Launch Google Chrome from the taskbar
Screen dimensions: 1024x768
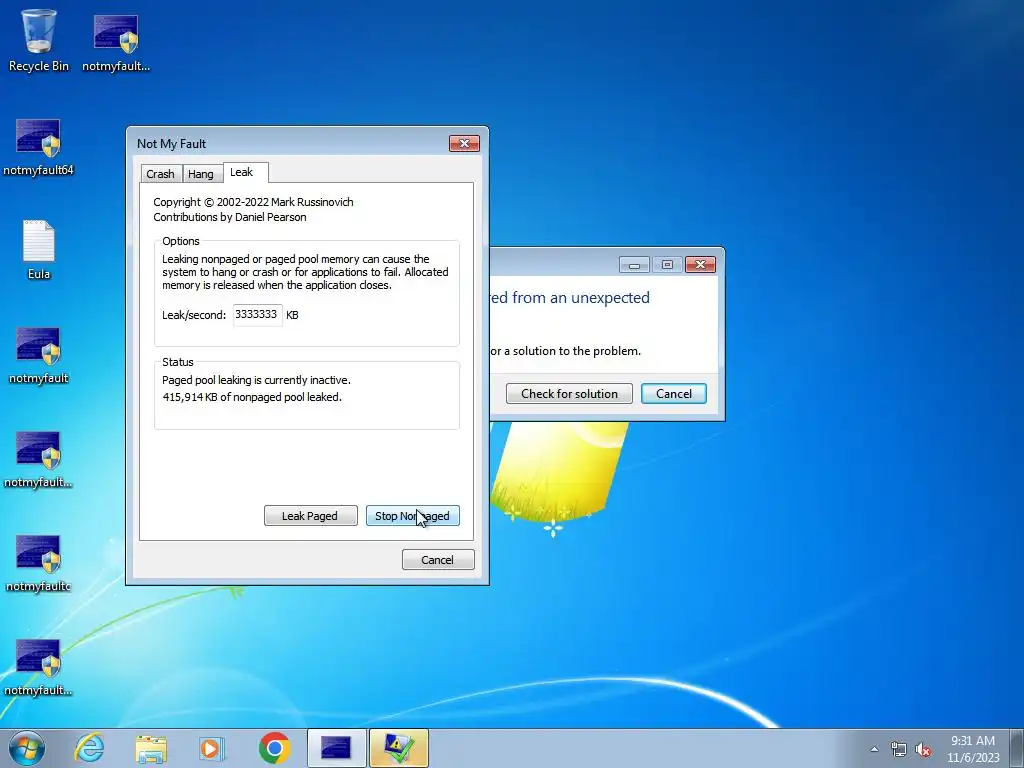(274, 748)
